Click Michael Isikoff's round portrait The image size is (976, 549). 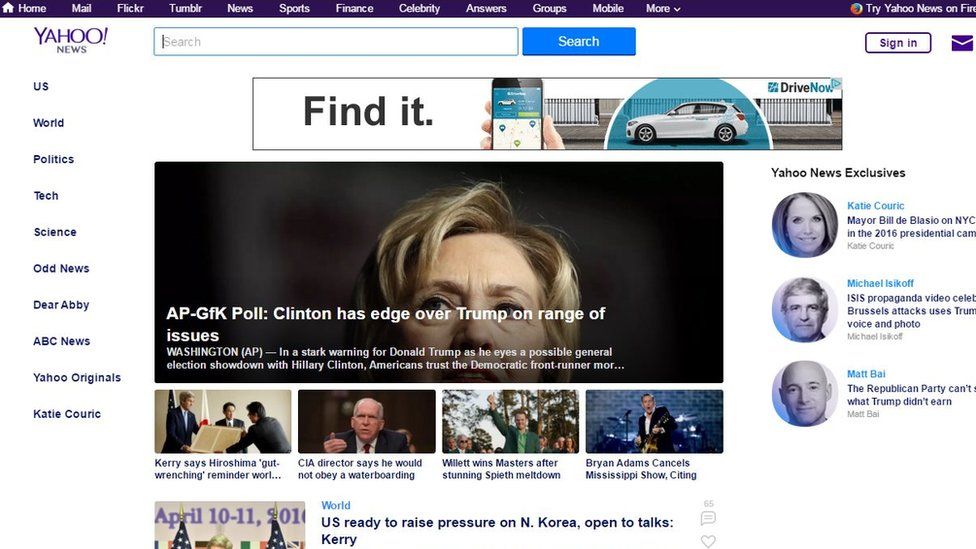[805, 310]
